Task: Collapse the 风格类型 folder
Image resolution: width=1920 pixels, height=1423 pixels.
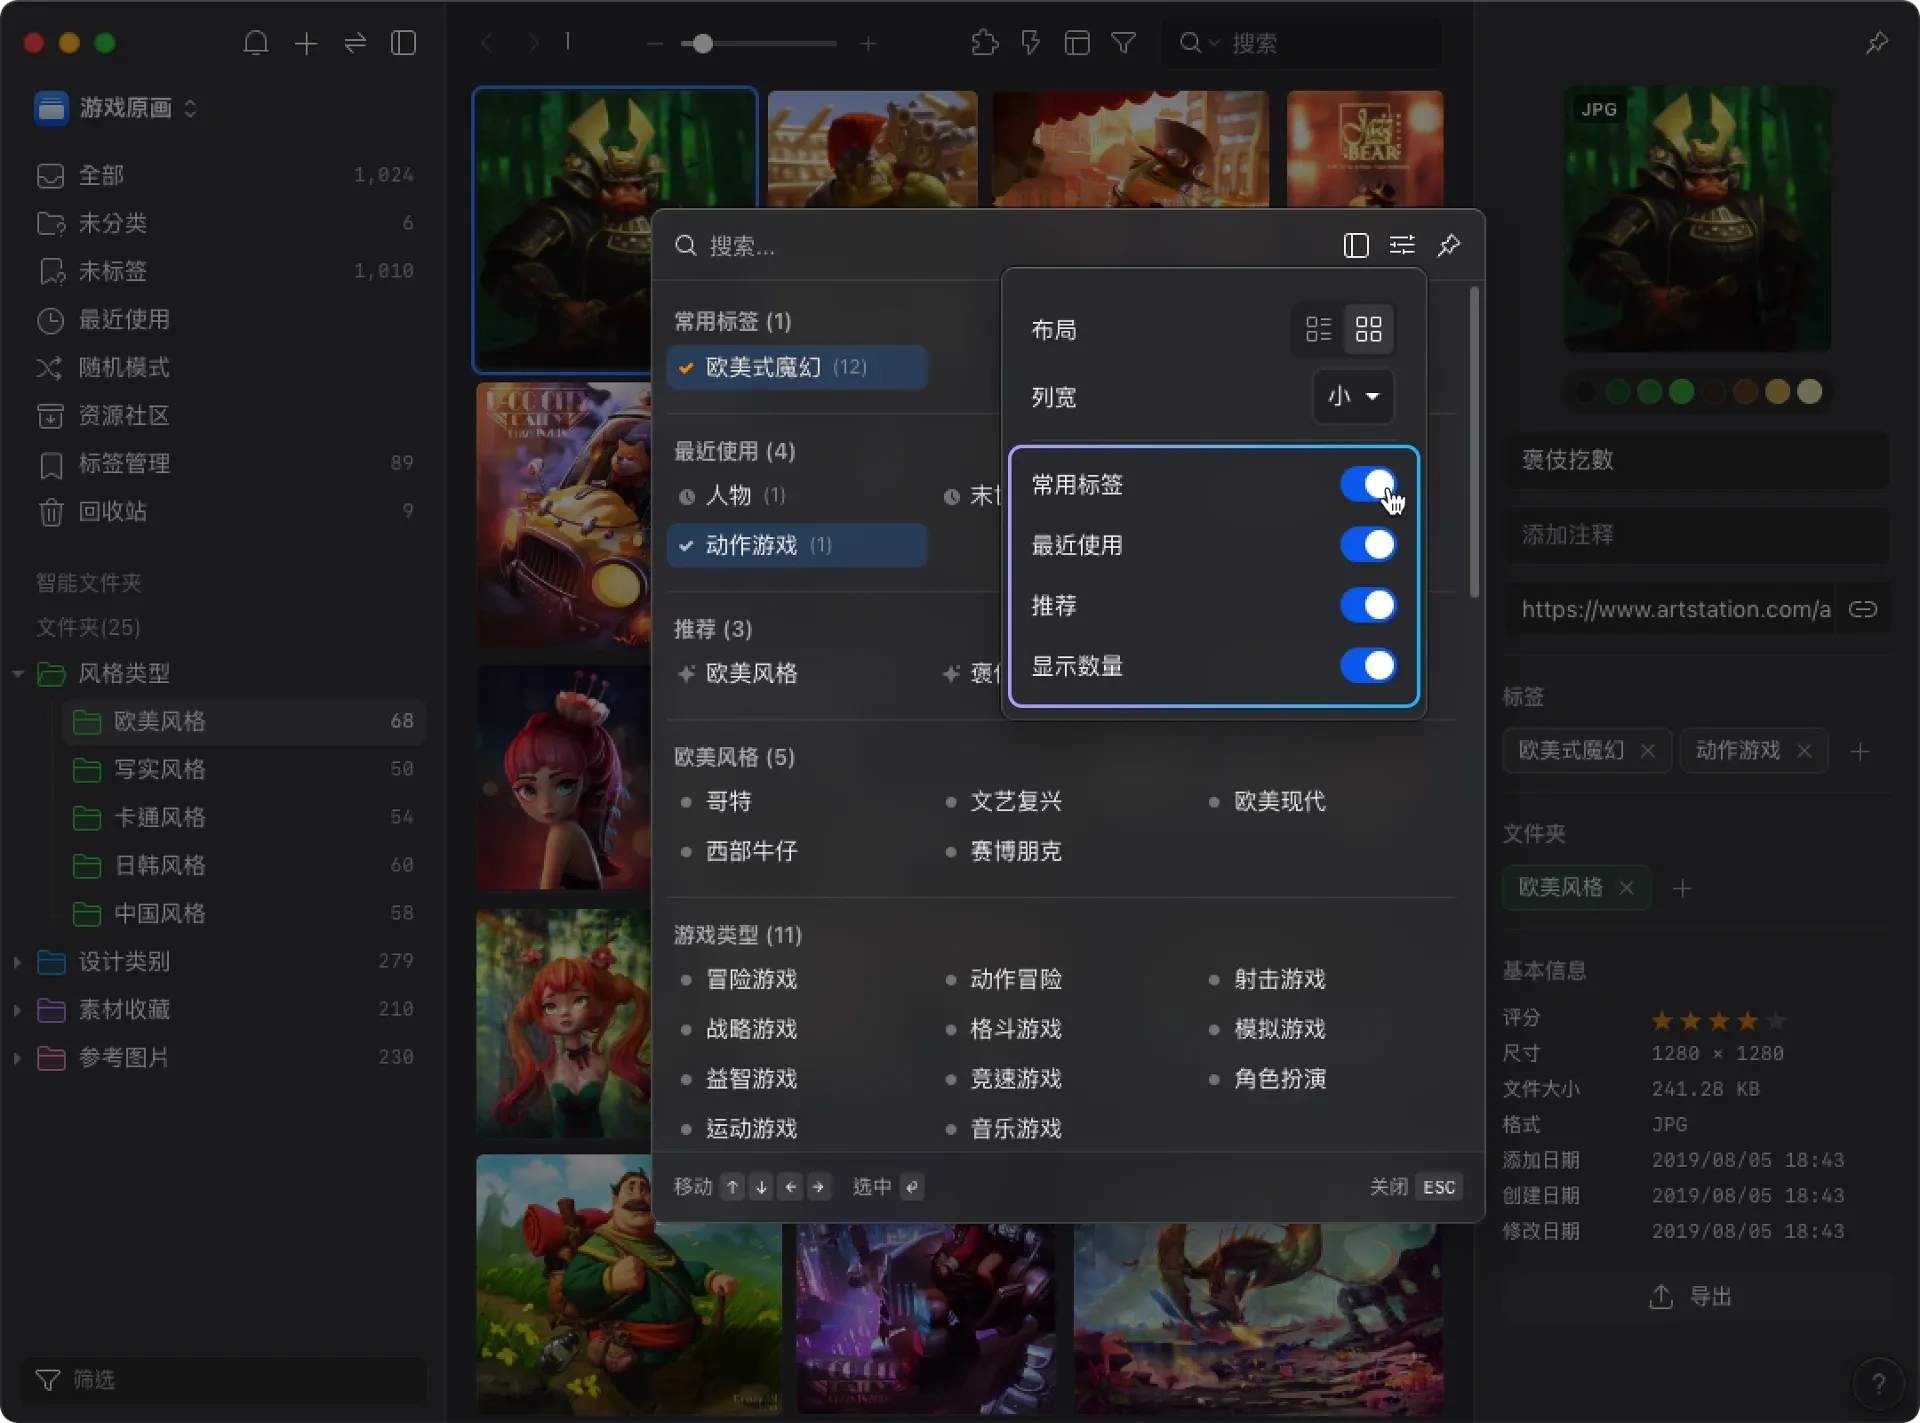Action: click(x=17, y=674)
